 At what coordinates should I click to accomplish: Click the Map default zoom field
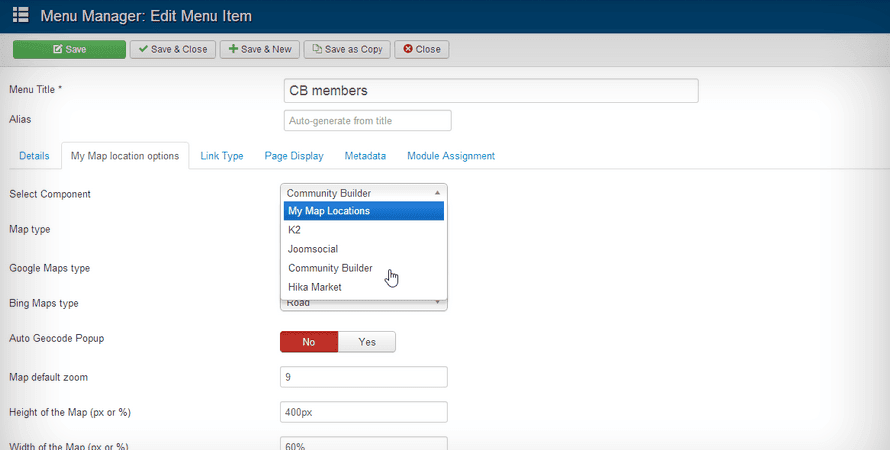tap(364, 377)
